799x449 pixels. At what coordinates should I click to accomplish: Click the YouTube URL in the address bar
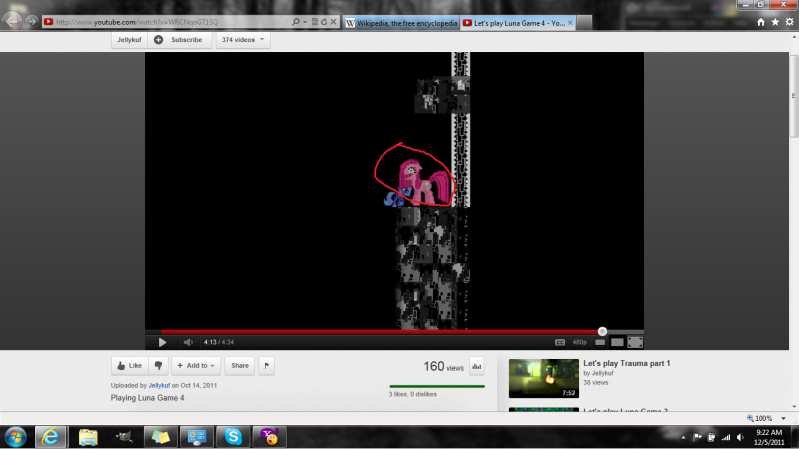point(138,22)
